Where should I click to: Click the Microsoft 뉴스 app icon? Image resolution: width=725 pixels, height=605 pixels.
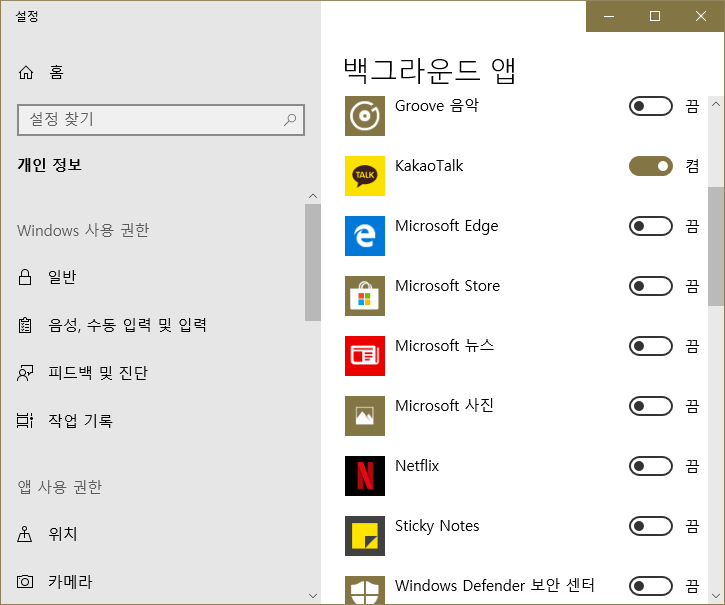point(365,356)
